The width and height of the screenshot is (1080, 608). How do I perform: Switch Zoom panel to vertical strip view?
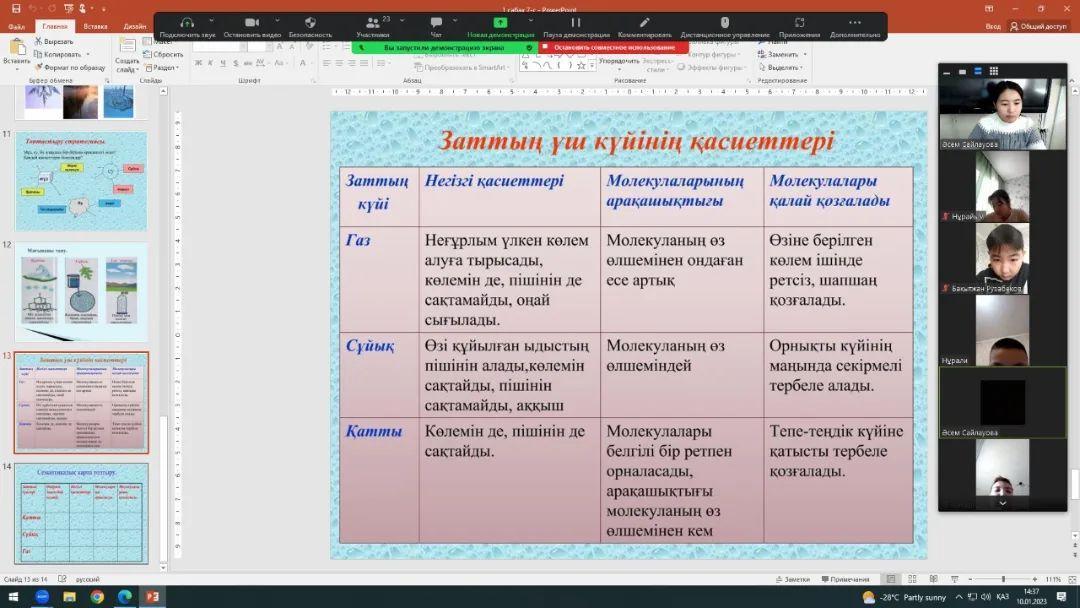tap(977, 71)
